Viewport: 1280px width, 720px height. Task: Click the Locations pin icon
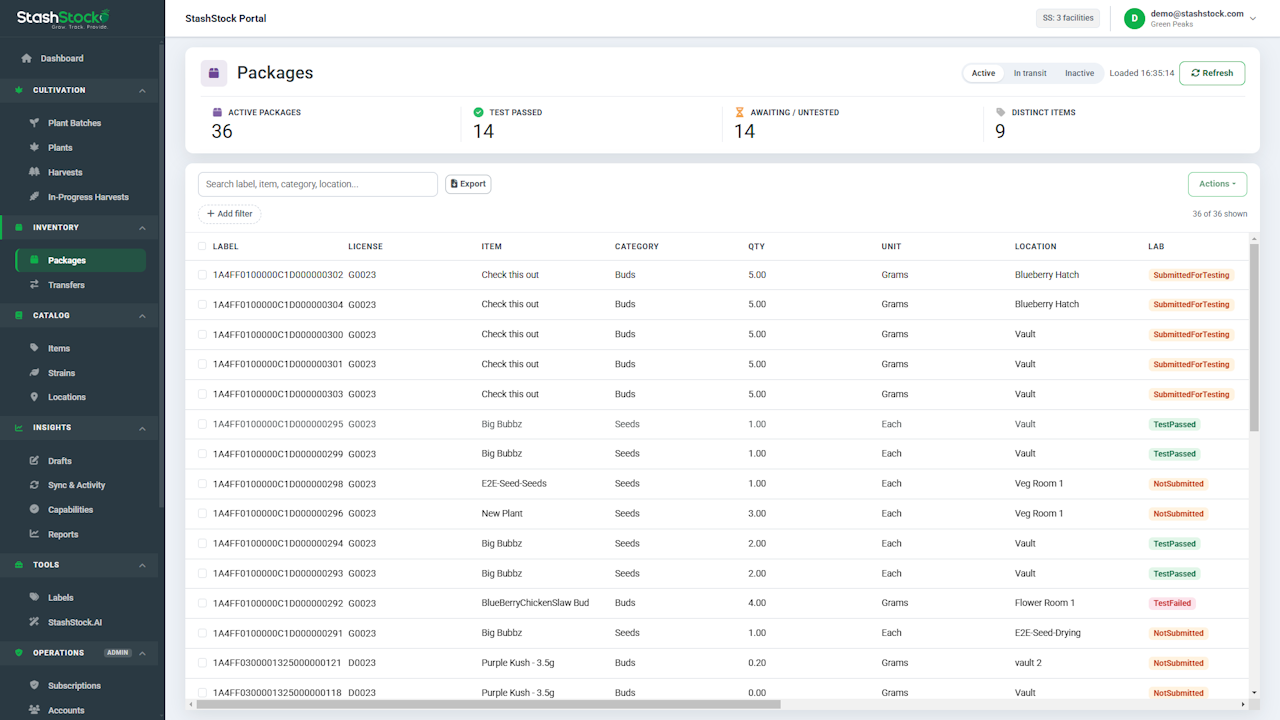click(35, 397)
